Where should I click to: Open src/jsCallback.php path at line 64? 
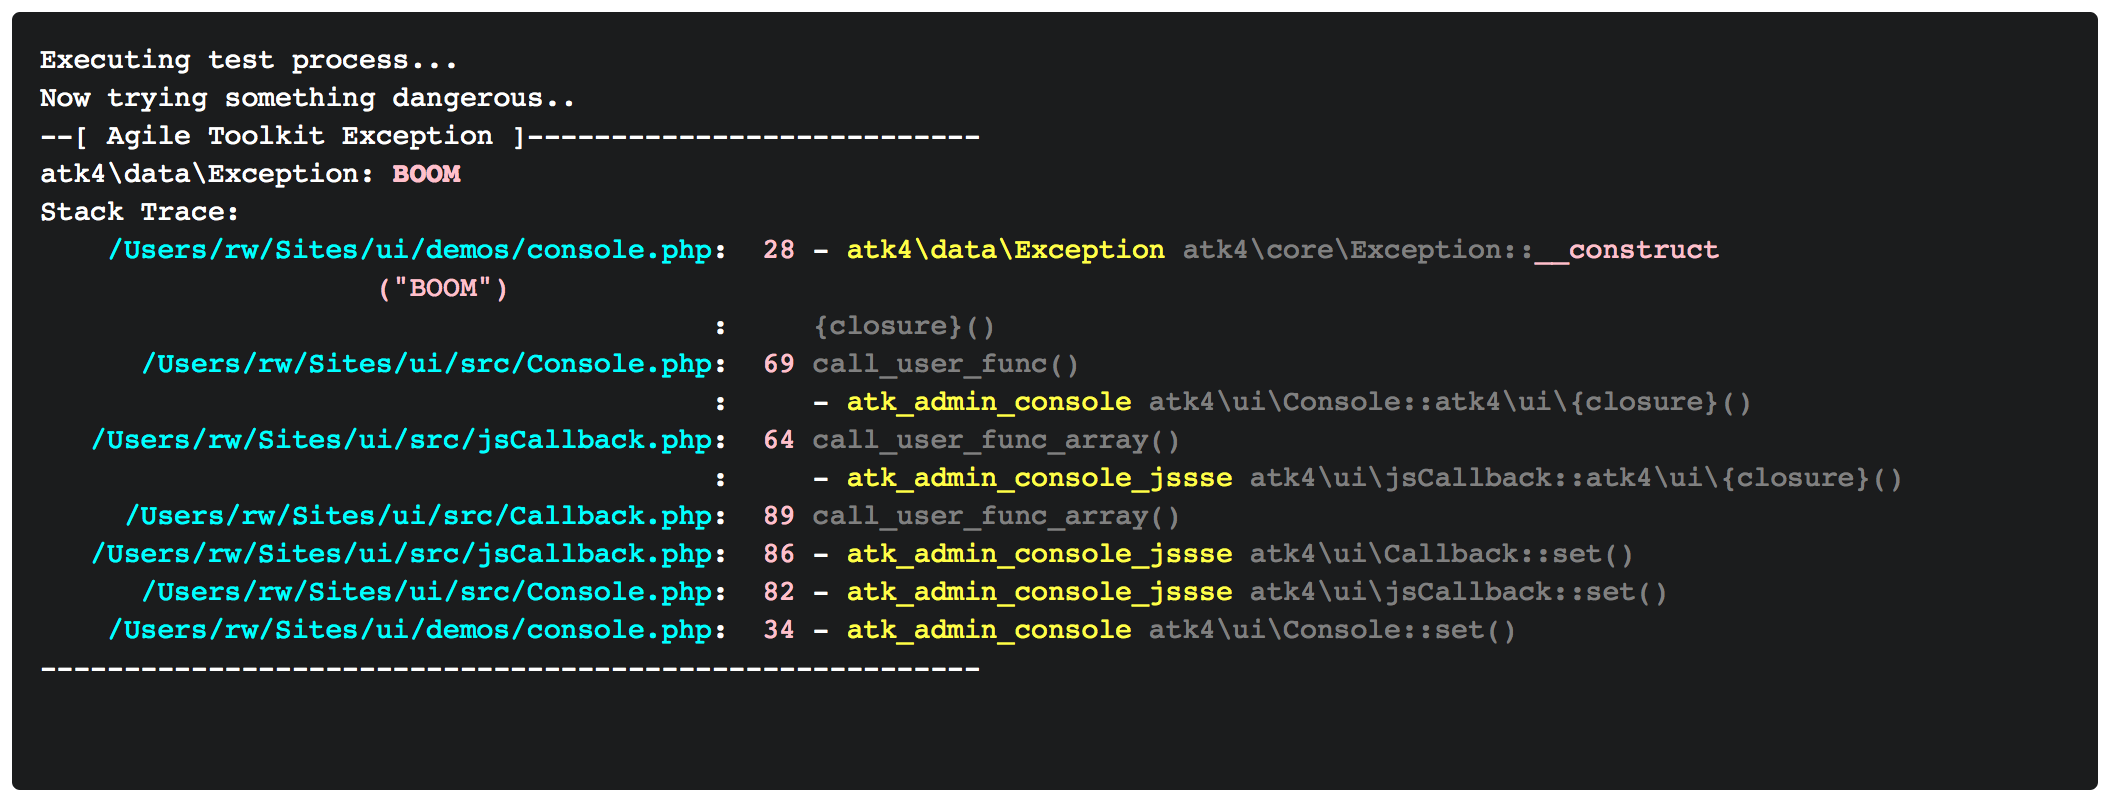point(402,440)
